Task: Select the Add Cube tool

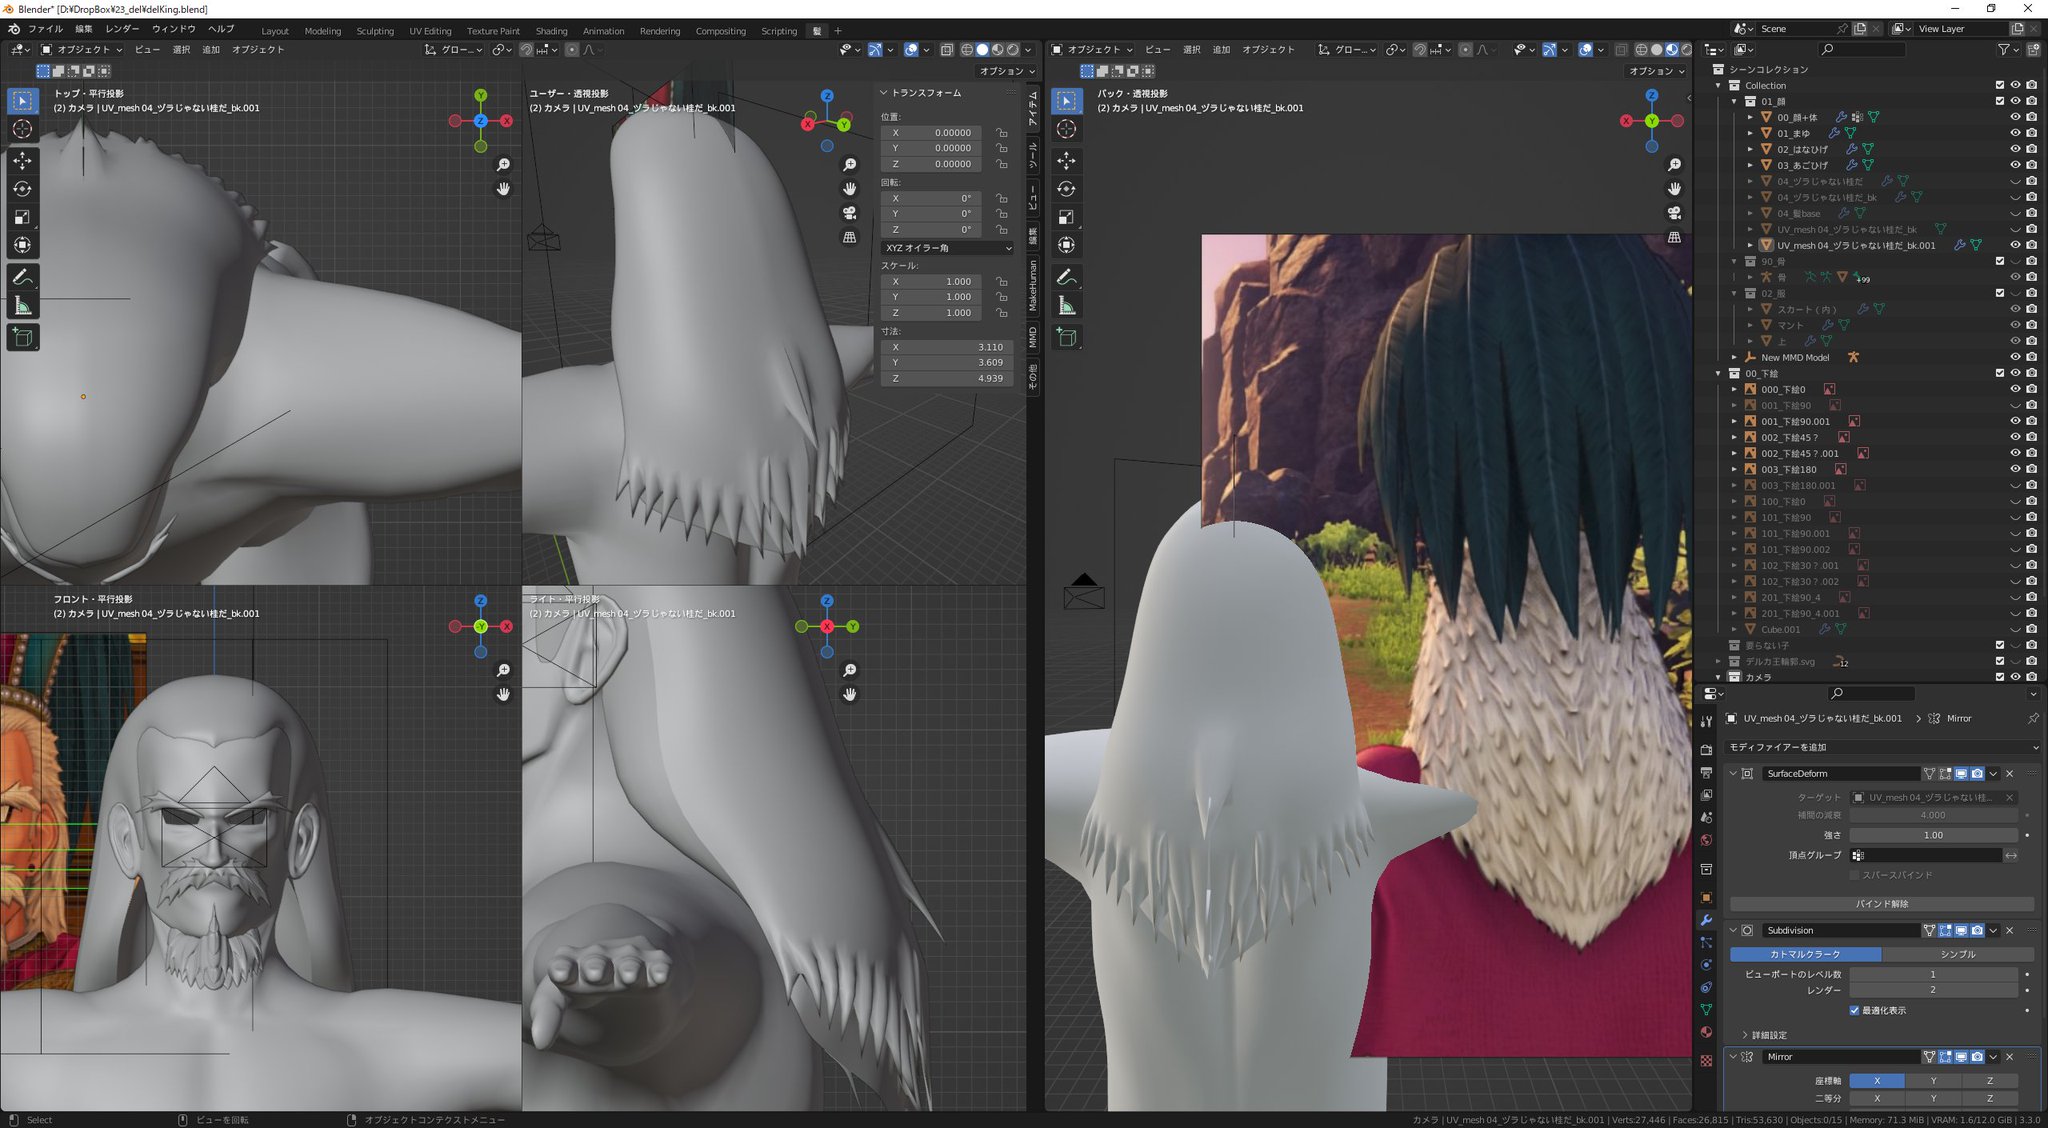Action: coord(22,337)
